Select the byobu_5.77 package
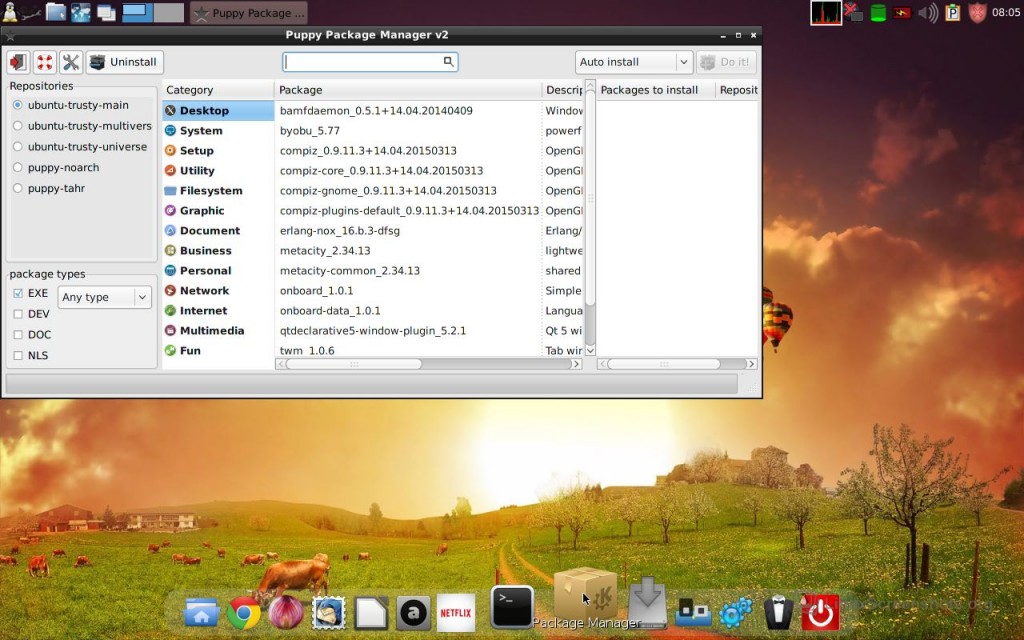The width and height of the screenshot is (1024, 640). pyautogui.click(x=310, y=131)
